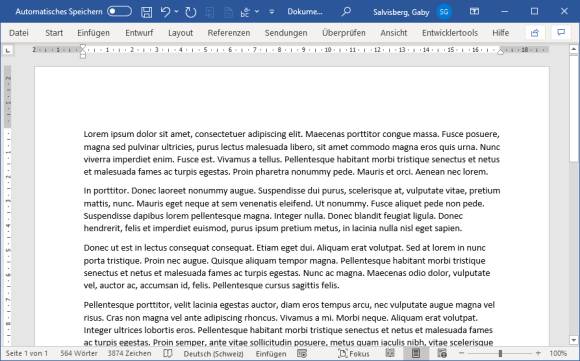Click the Dokume... document title
Image resolution: width=580 pixels, height=361 pixels.
tap(305, 12)
